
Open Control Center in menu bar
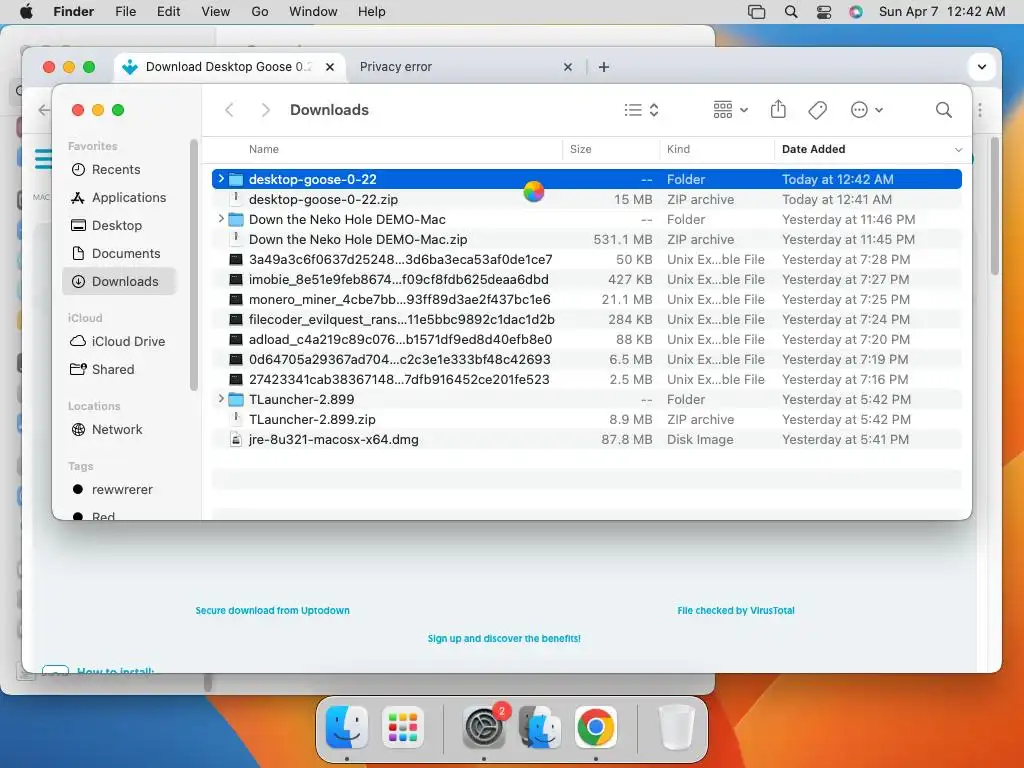pos(824,12)
